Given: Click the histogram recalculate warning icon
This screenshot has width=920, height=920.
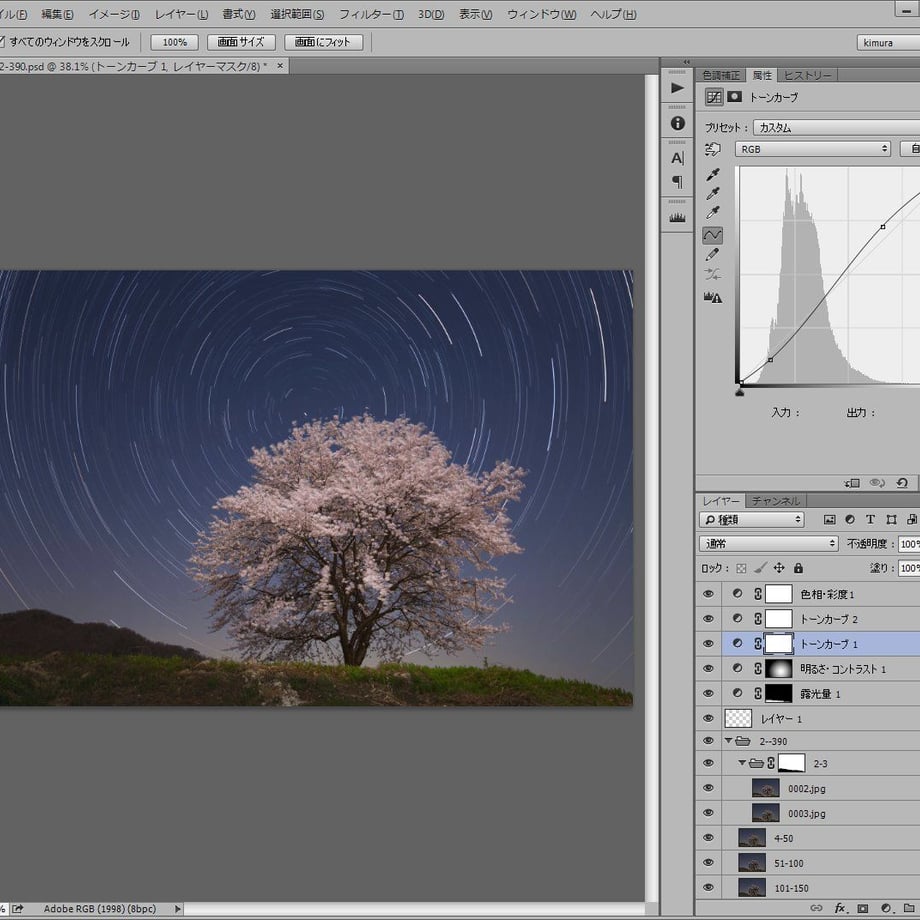Looking at the screenshot, I should (x=712, y=297).
